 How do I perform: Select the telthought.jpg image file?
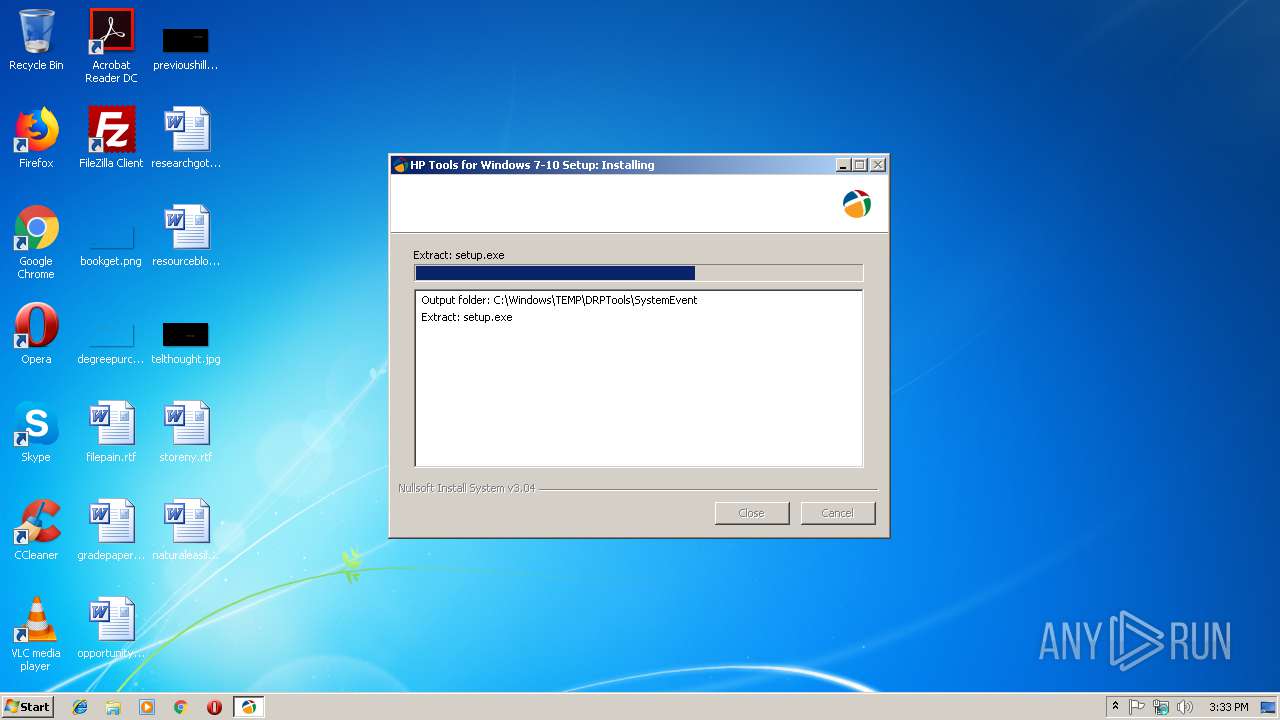click(x=186, y=342)
